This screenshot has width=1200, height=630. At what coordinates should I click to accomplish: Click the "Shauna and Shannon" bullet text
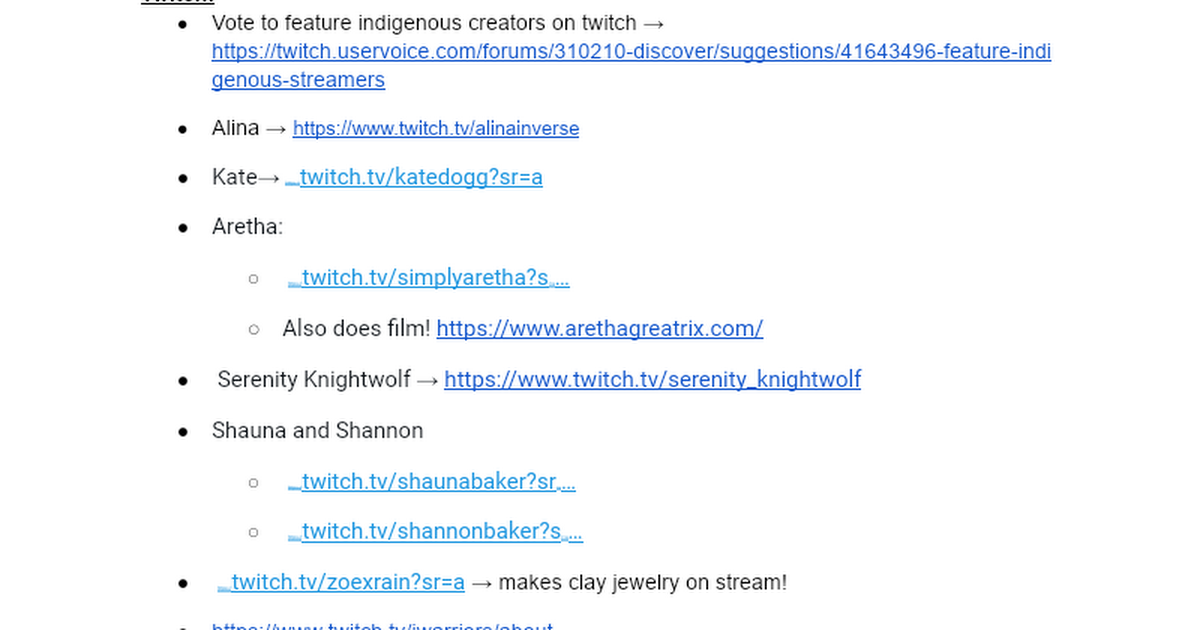[x=317, y=431]
